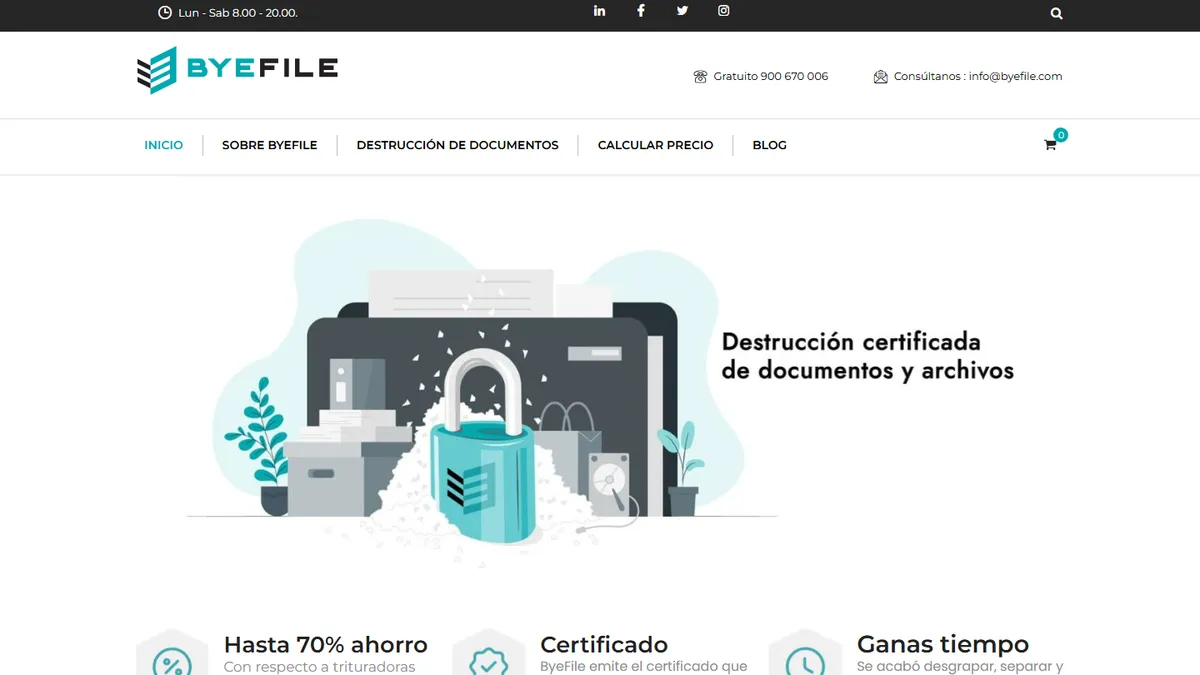Call the Gratuito 900 670 006 number
This screenshot has height=675, width=1200.
click(771, 76)
